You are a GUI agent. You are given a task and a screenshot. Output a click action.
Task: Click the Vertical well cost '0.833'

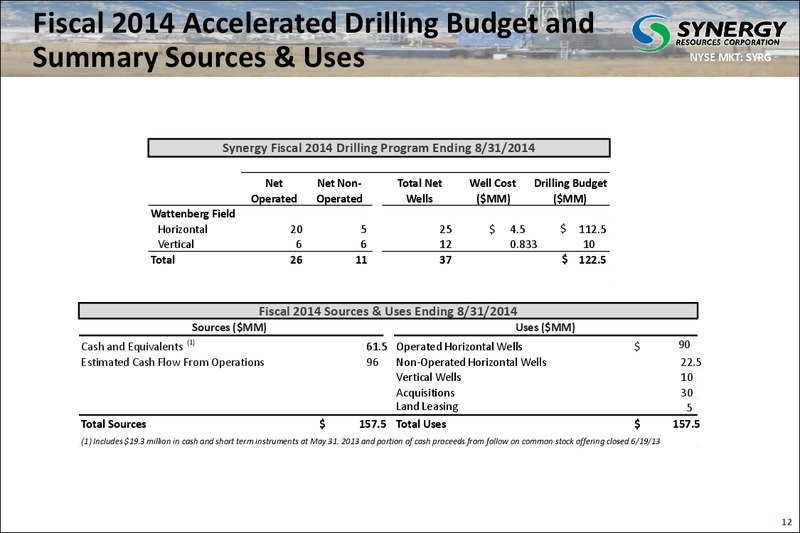tap(523, 244)
